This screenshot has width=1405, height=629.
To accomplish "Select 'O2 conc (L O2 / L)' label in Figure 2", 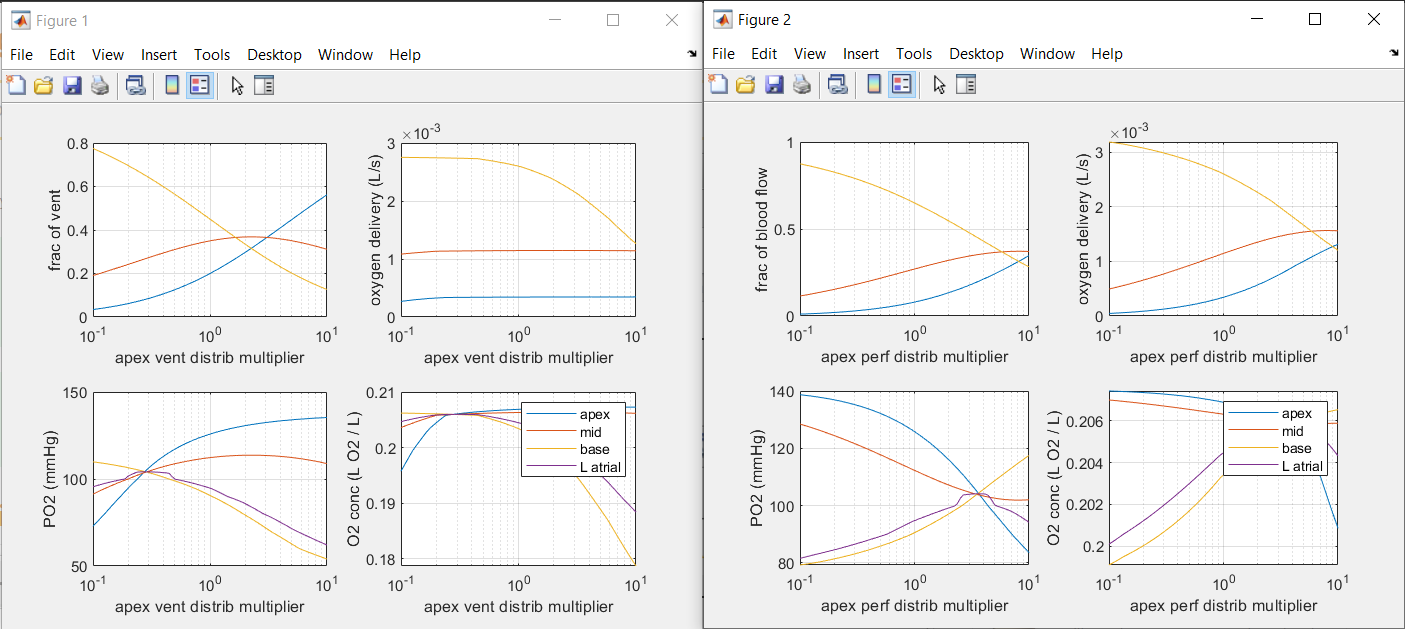I will click(x=1054, y=477).
